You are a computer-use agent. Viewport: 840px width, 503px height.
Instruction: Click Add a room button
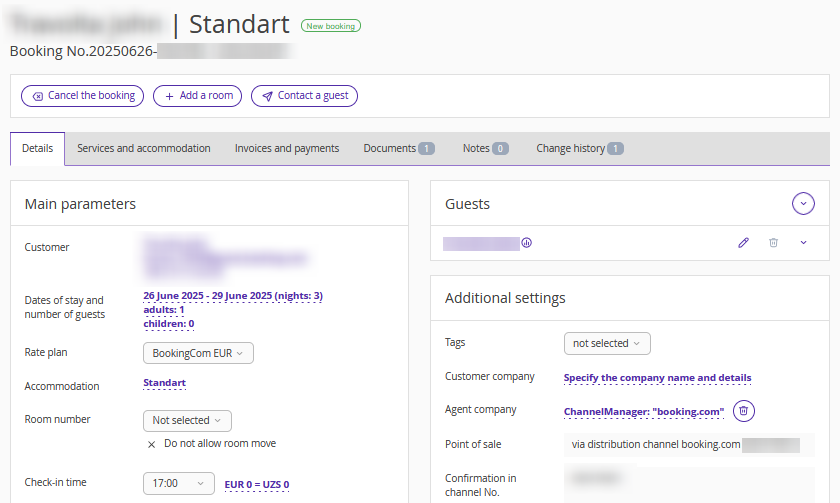(x=198, y=96)
